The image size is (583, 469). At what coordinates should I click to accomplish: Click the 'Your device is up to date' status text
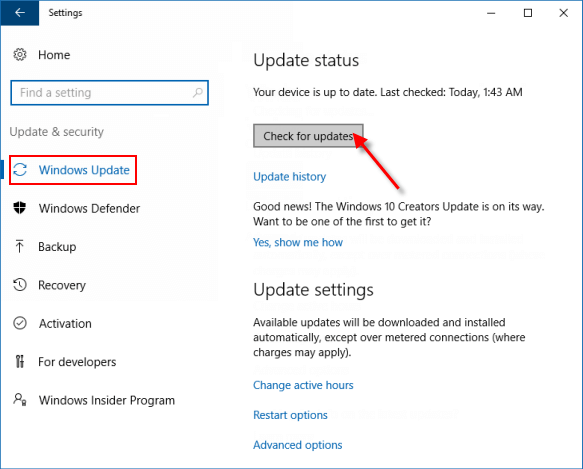click(388, 92)
